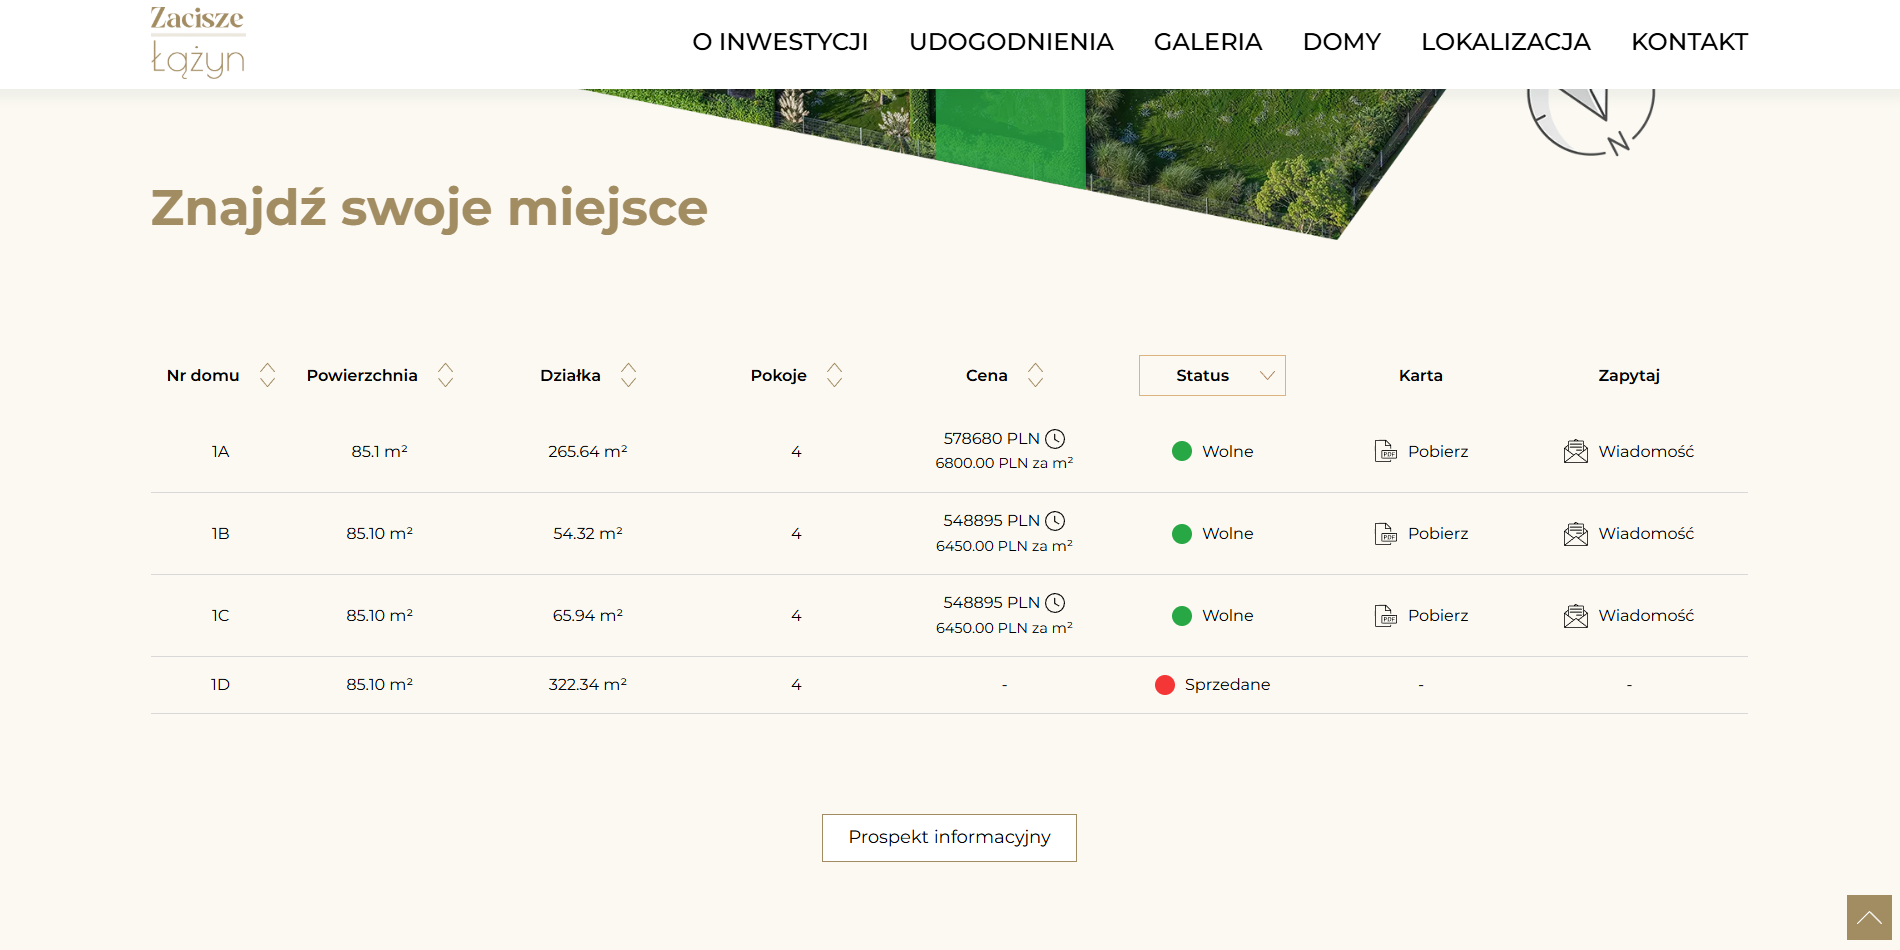The image size is (1900, 950).
Task: Click the 578680 PLN price
Action: pos(991,439)
